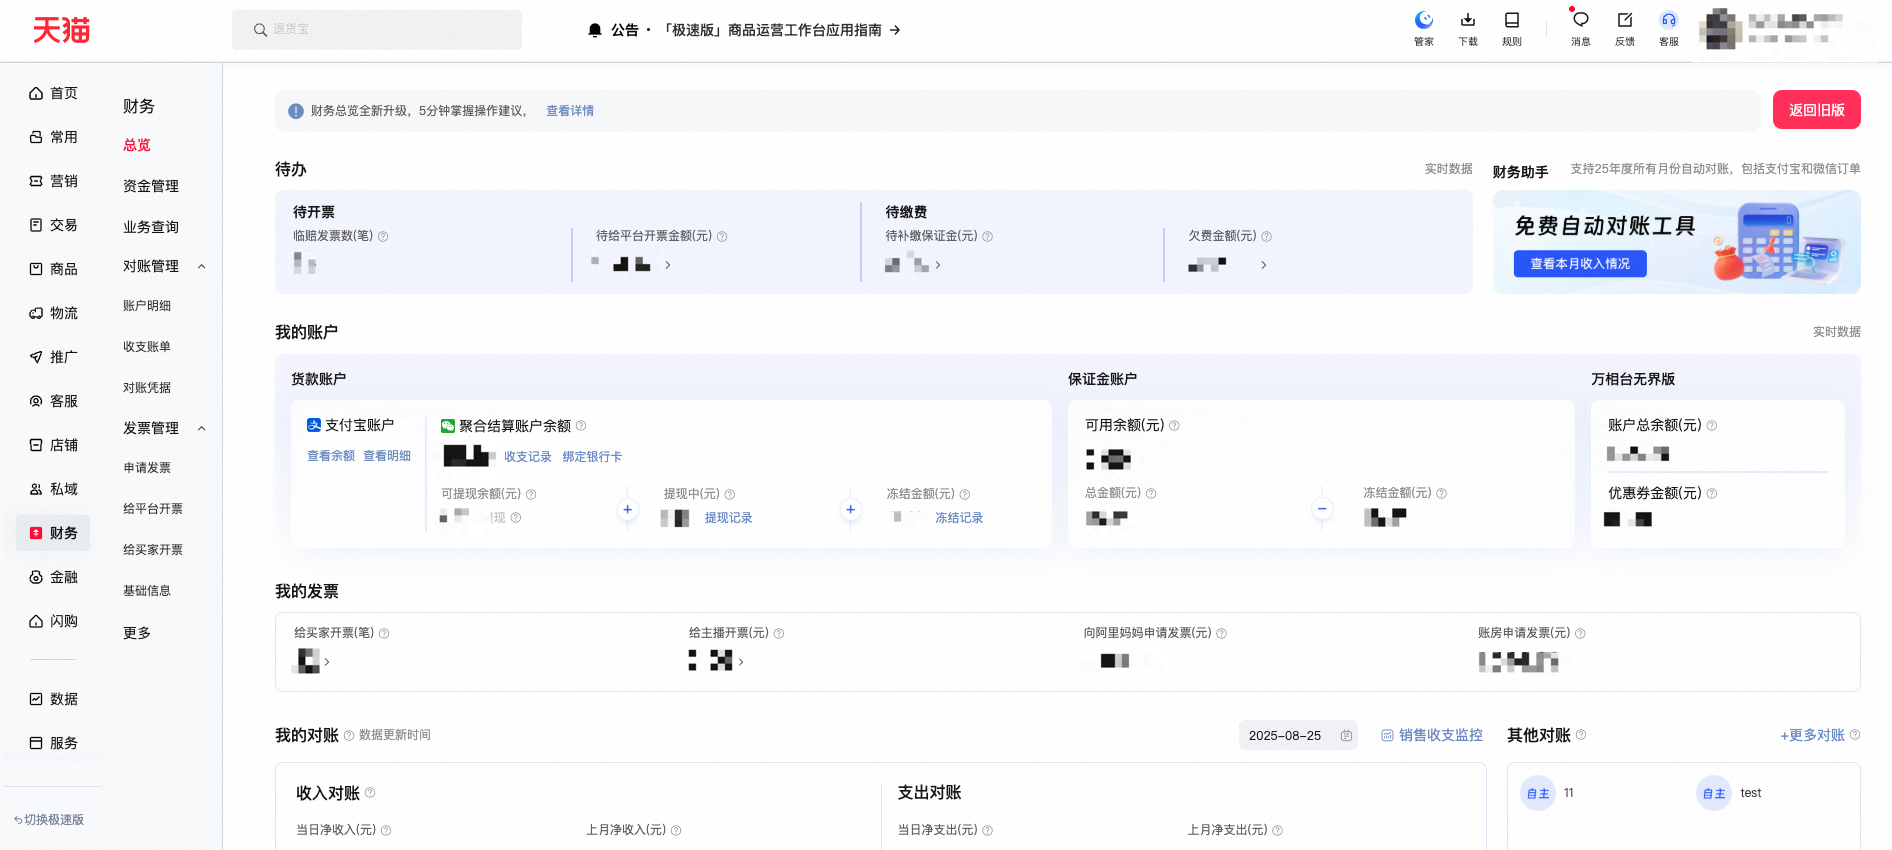Open the 绑定银行卡 link

(x=592, y=457)
